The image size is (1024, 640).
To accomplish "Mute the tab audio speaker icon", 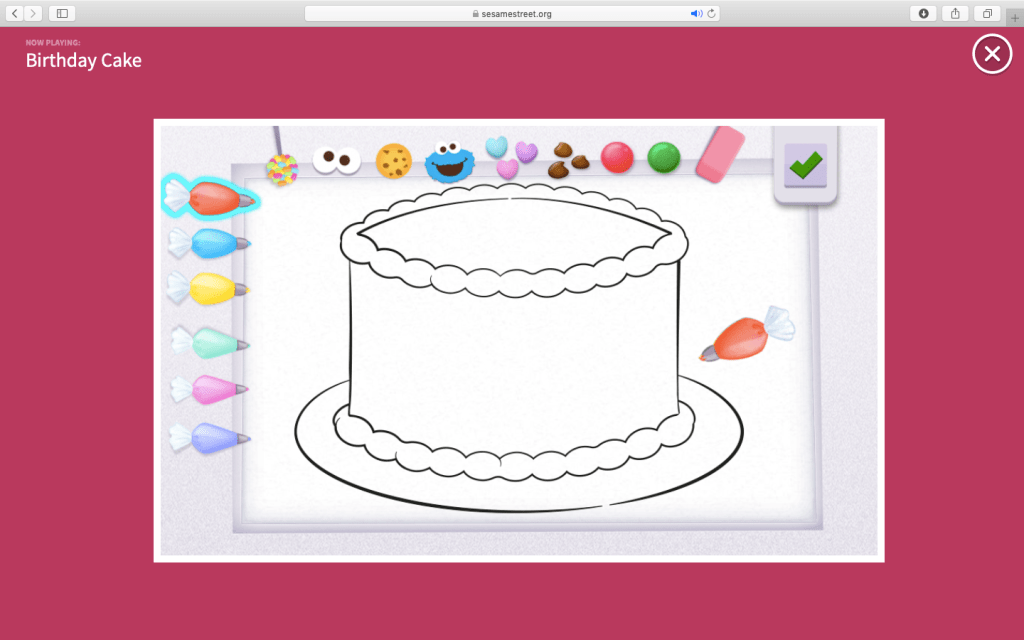I will click(x=696, y=14).
